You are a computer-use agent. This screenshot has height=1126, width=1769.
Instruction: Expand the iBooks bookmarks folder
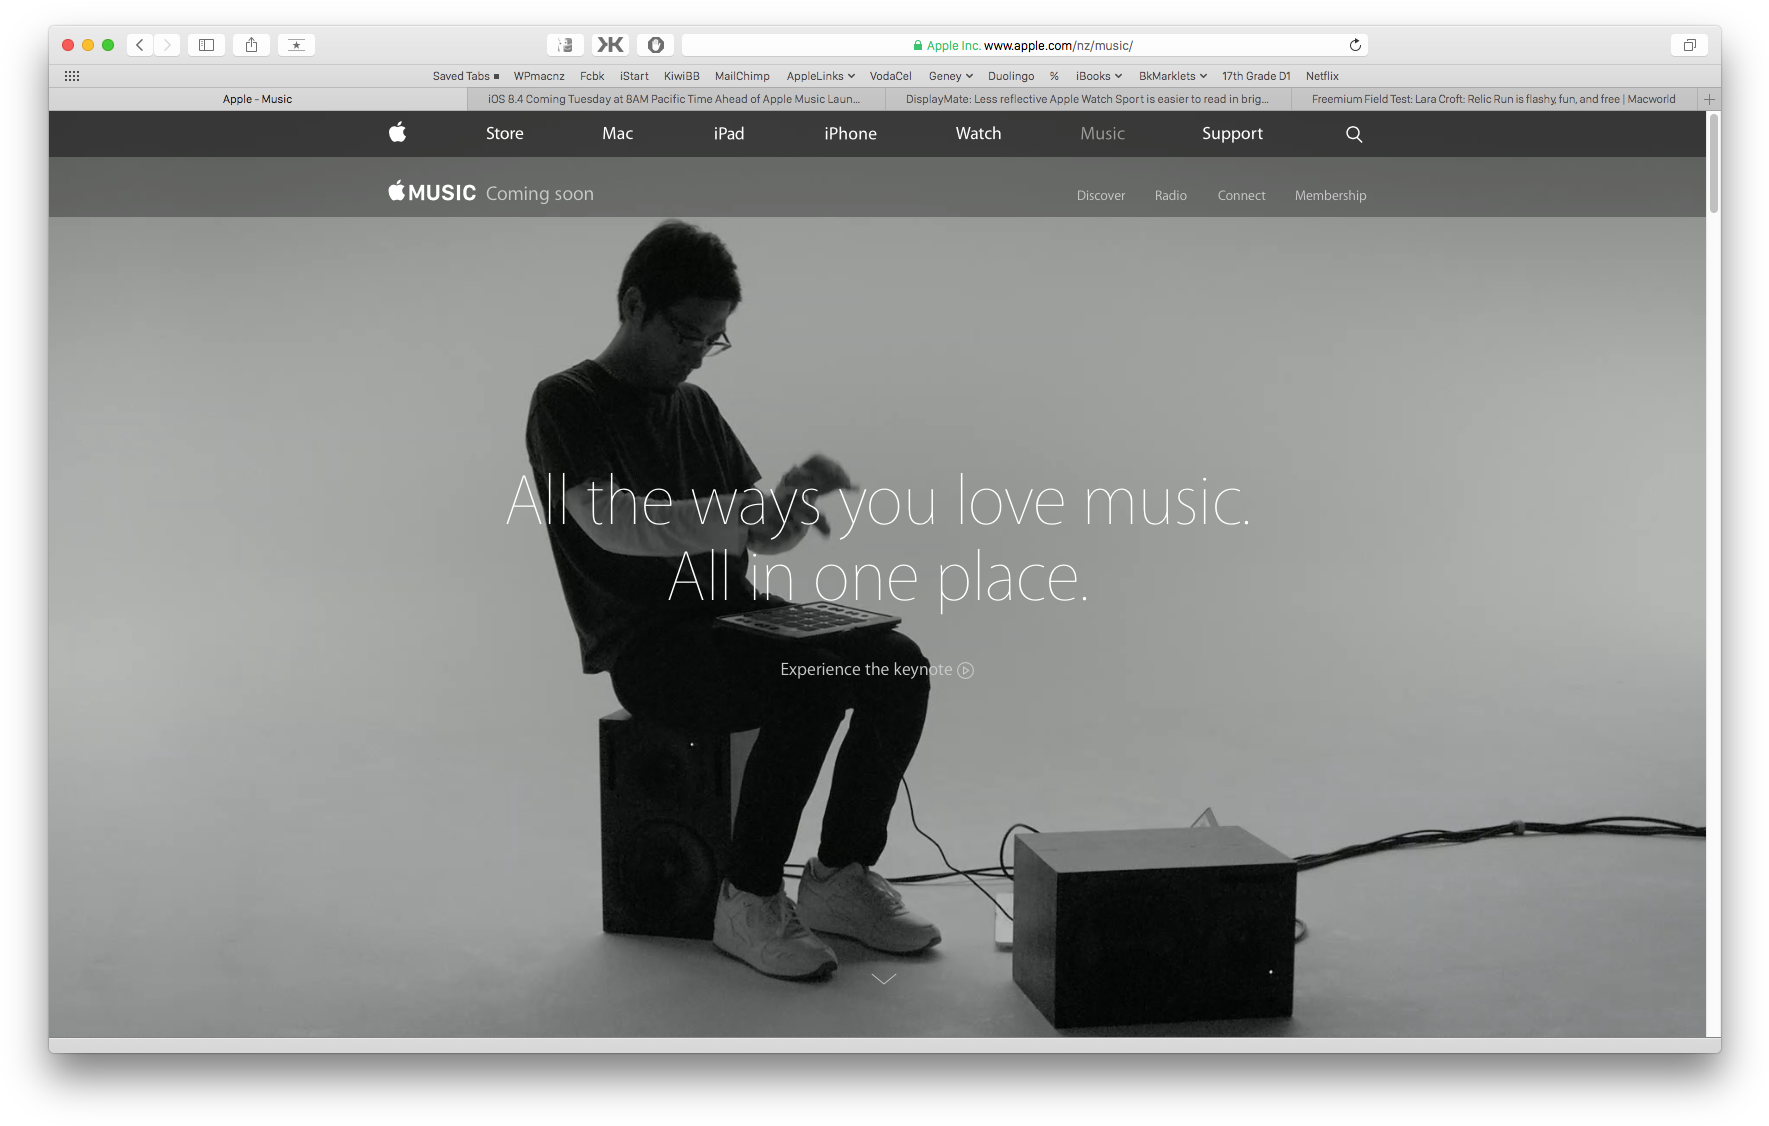pos(1099,76)
